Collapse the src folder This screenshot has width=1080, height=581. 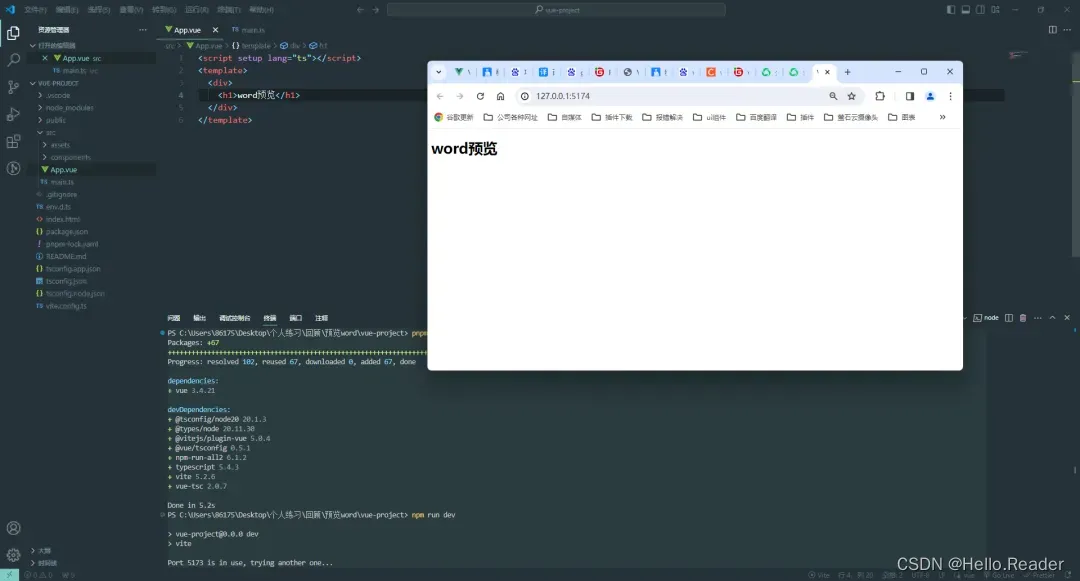tap(40, 132)
